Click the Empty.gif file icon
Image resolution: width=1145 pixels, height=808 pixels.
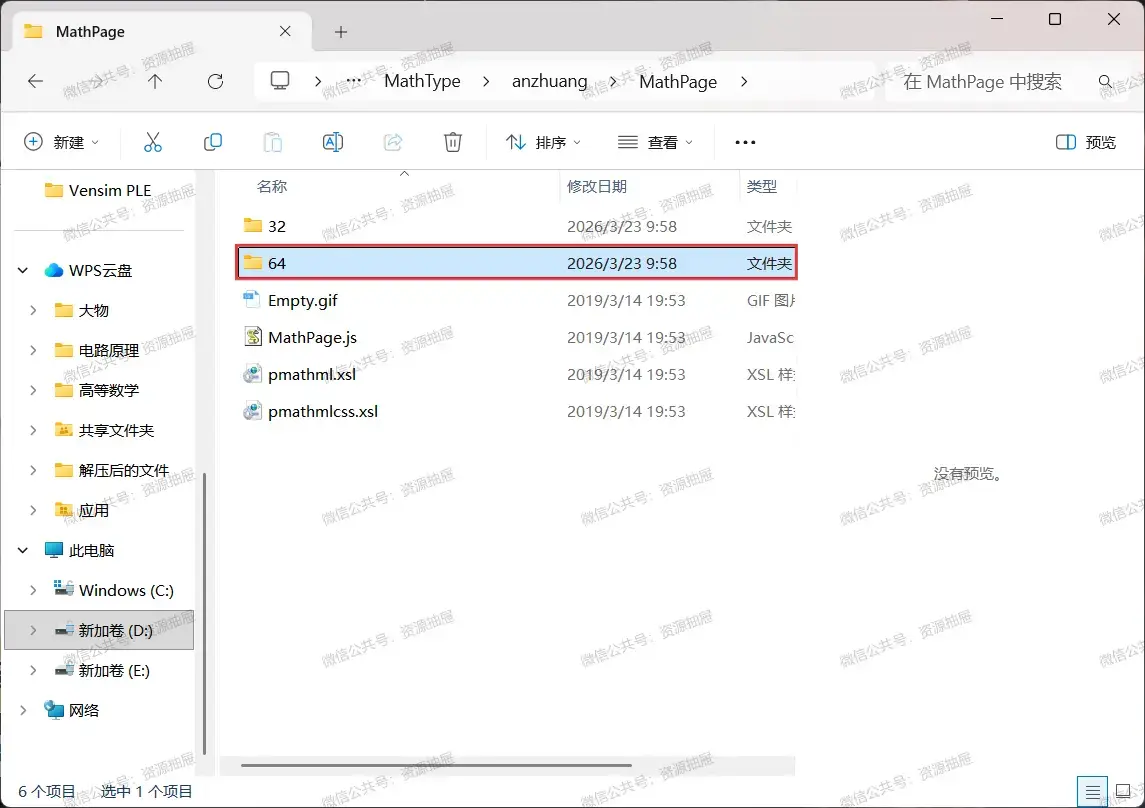pyautogui.click(x=253, y=299)
